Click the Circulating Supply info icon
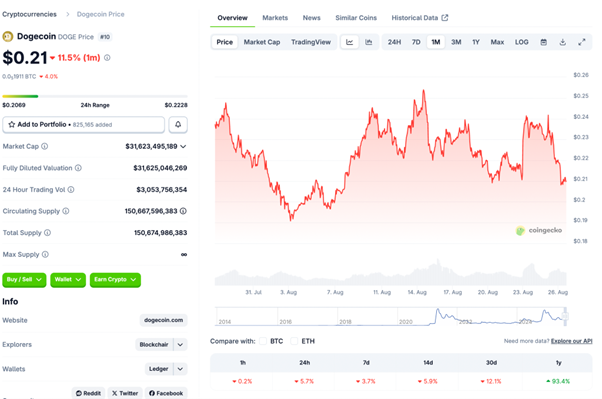602x399 pixels. point(66,211)
